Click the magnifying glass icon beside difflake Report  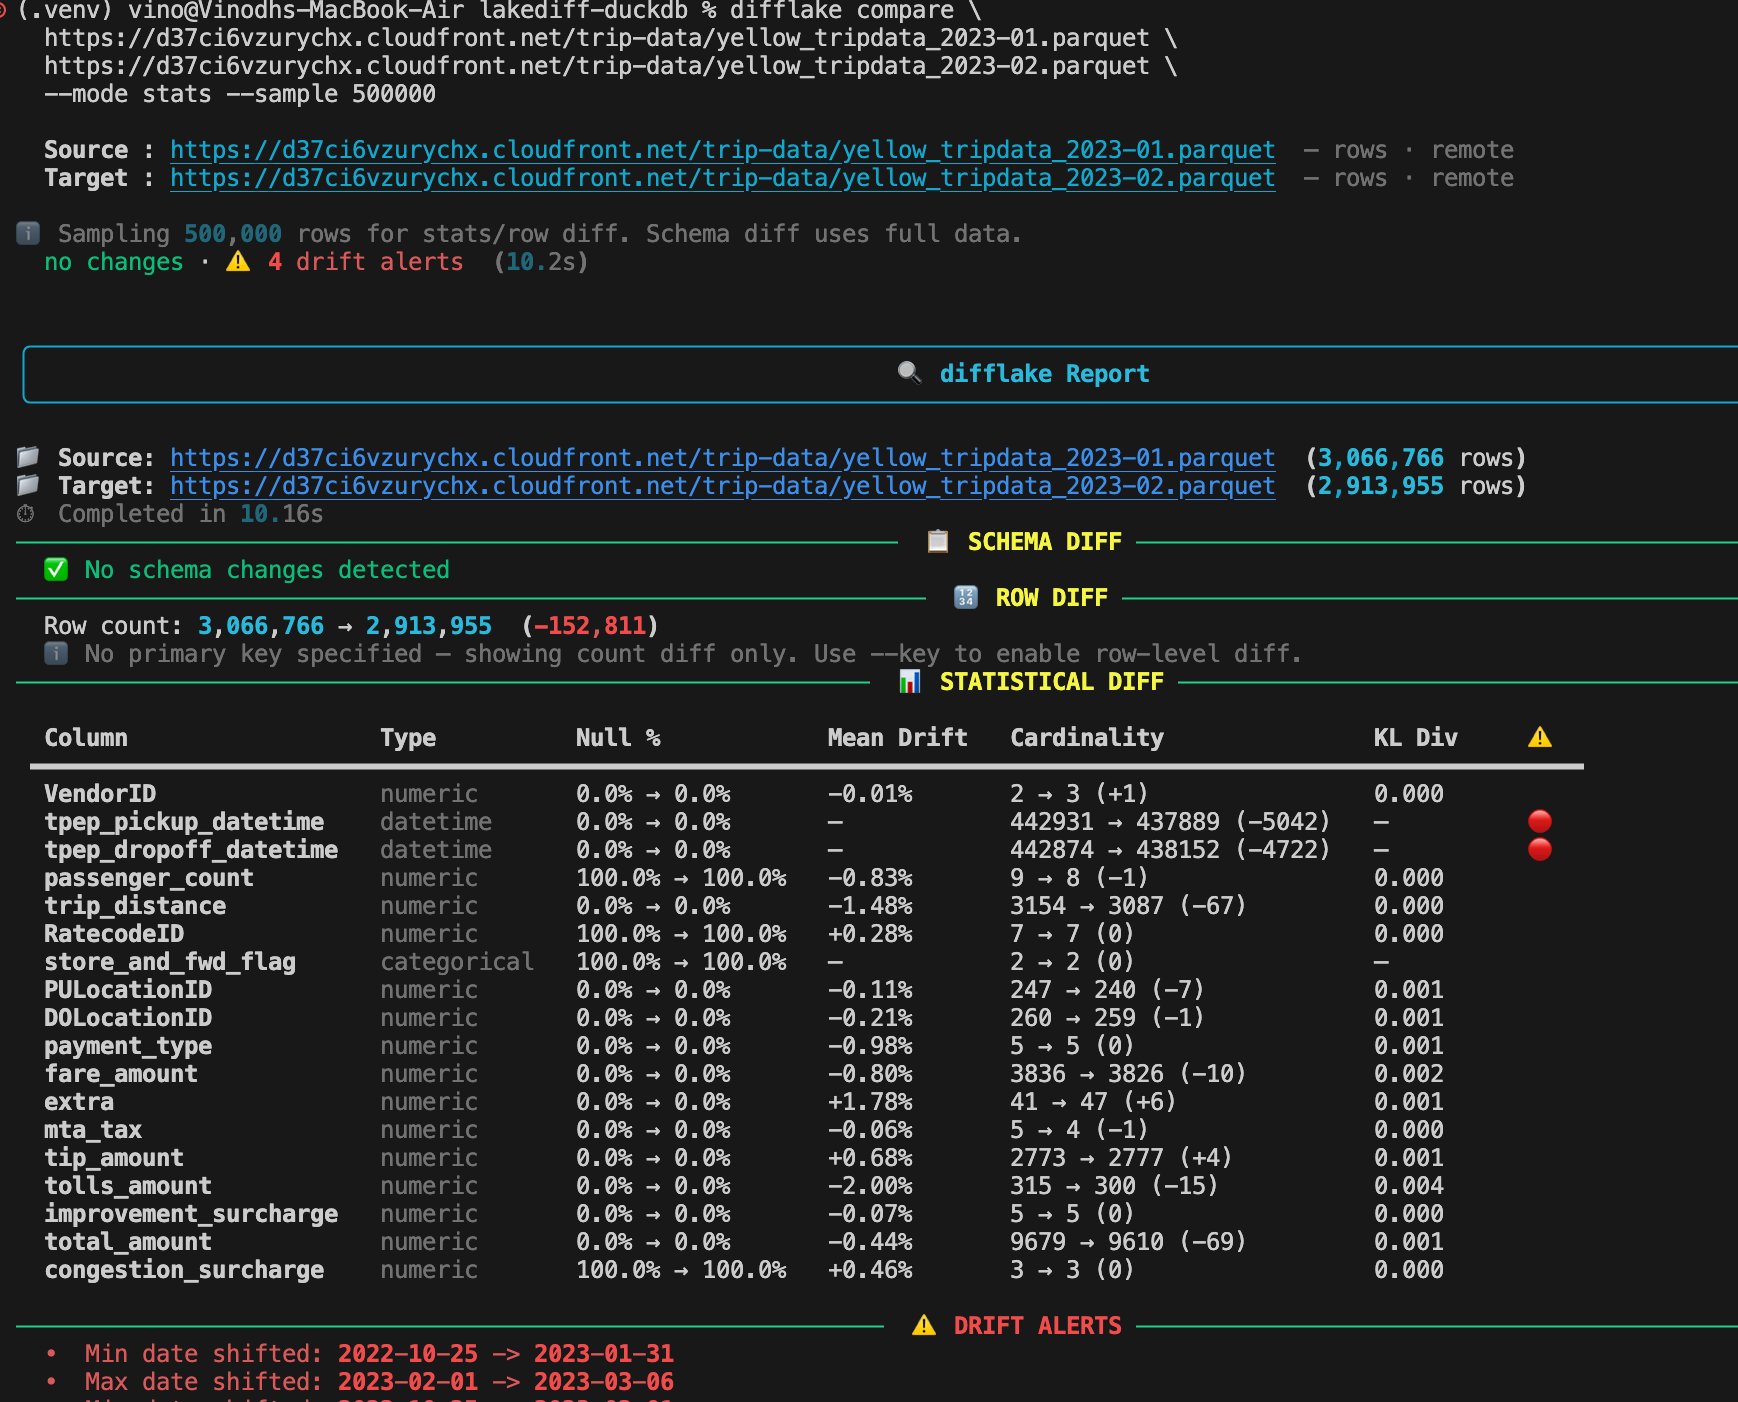[x=909, y=373]
